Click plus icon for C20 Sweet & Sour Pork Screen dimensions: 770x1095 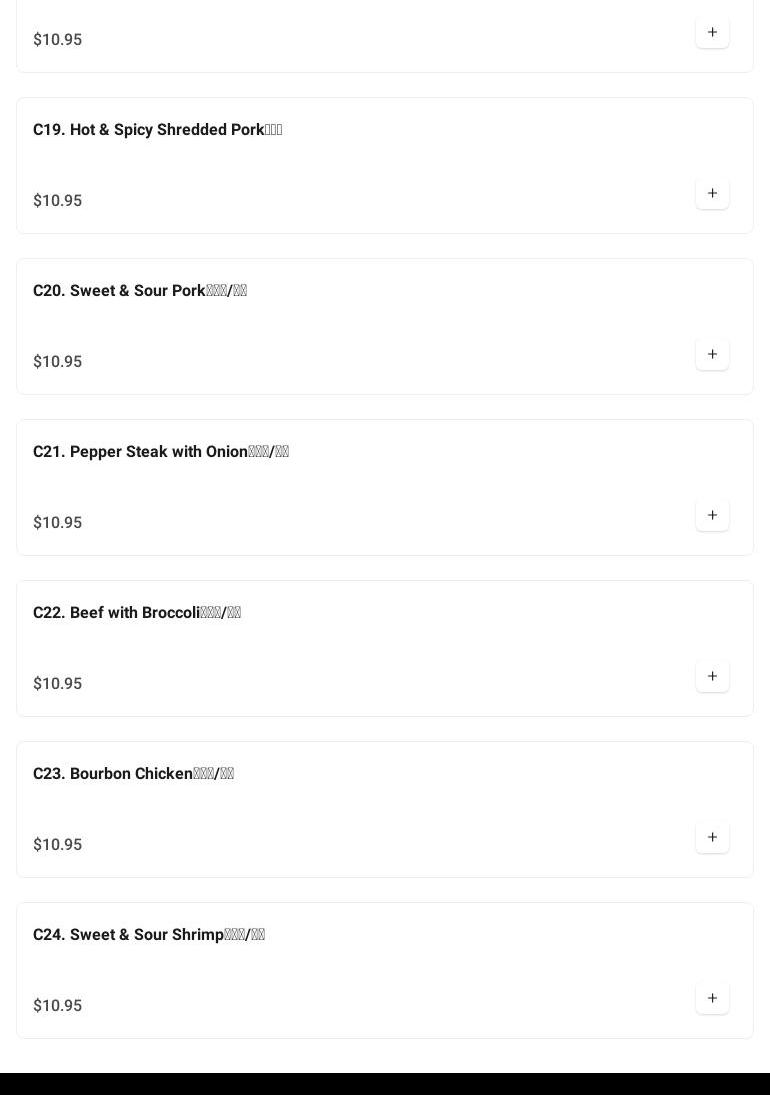pos(712,355)
